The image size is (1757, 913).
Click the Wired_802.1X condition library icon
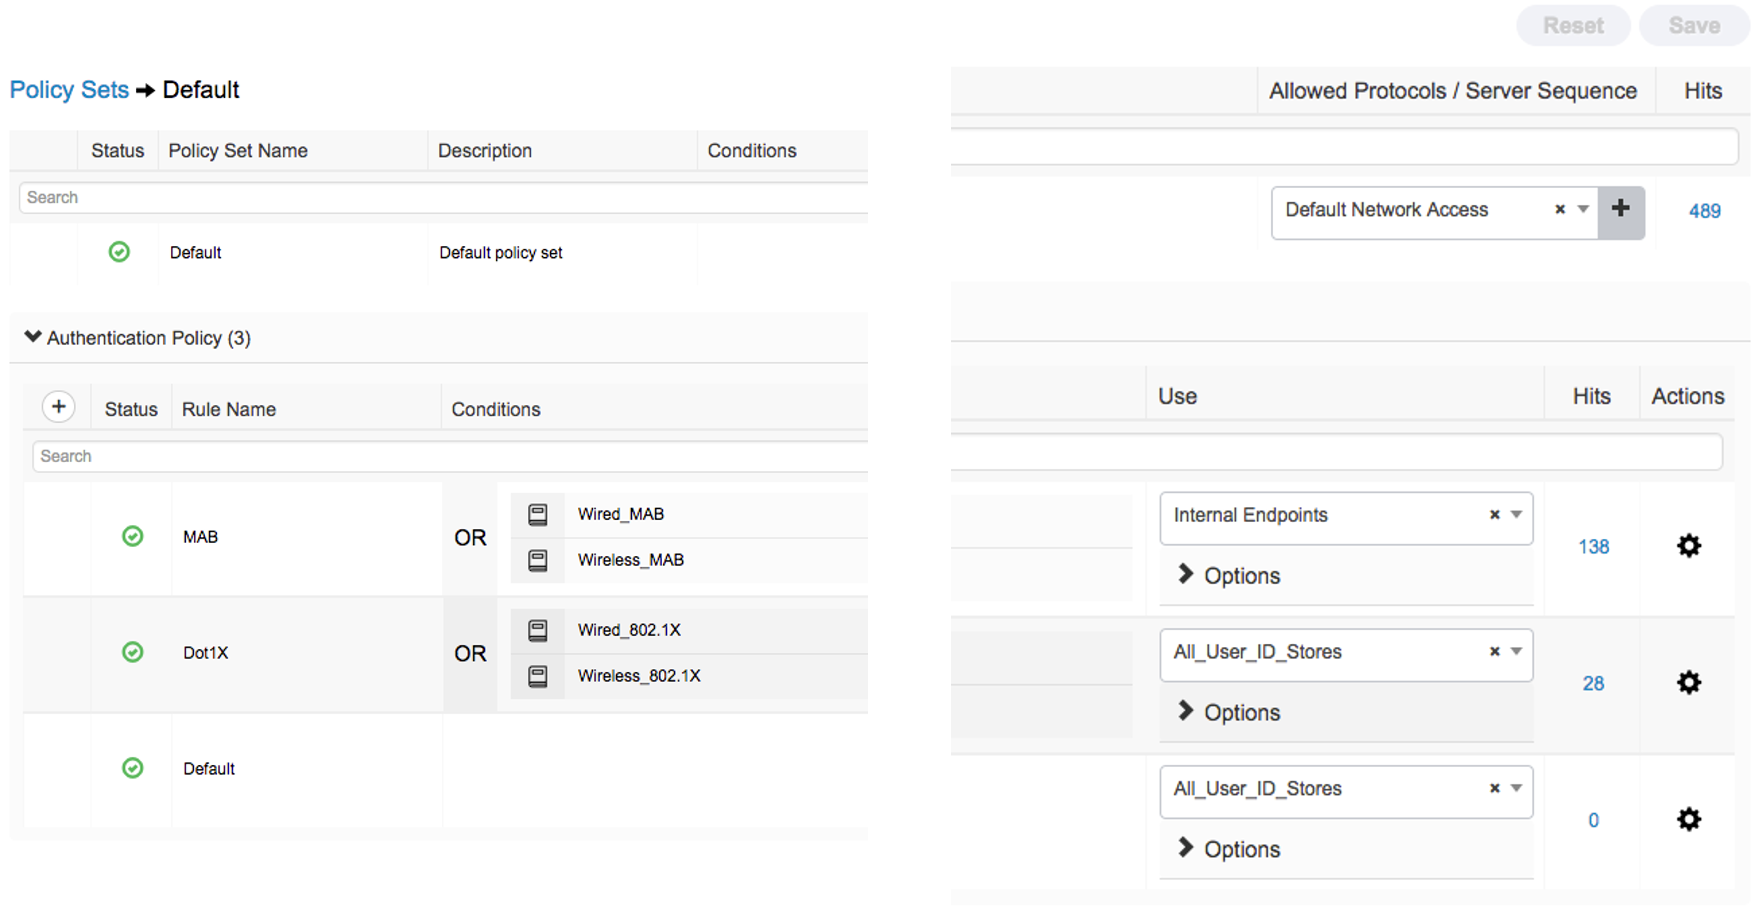[x=538, y=630]
